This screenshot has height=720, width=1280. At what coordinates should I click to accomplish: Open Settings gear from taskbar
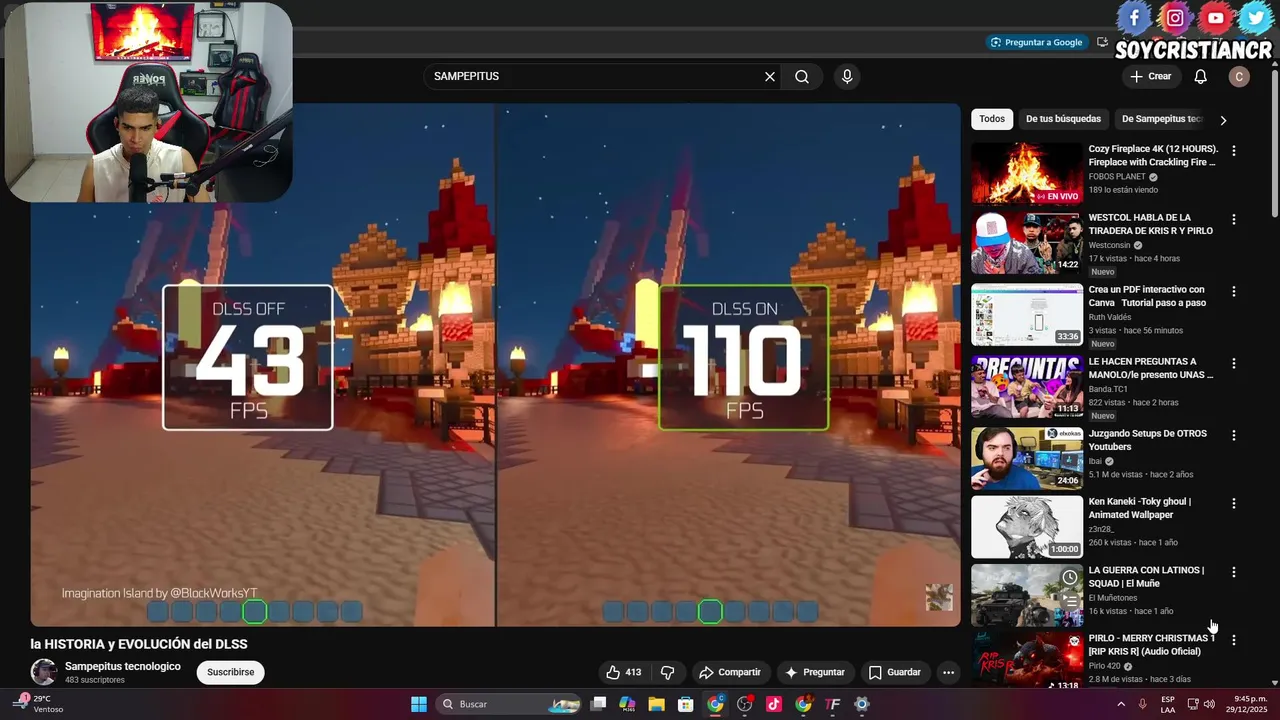pos(862,704)
